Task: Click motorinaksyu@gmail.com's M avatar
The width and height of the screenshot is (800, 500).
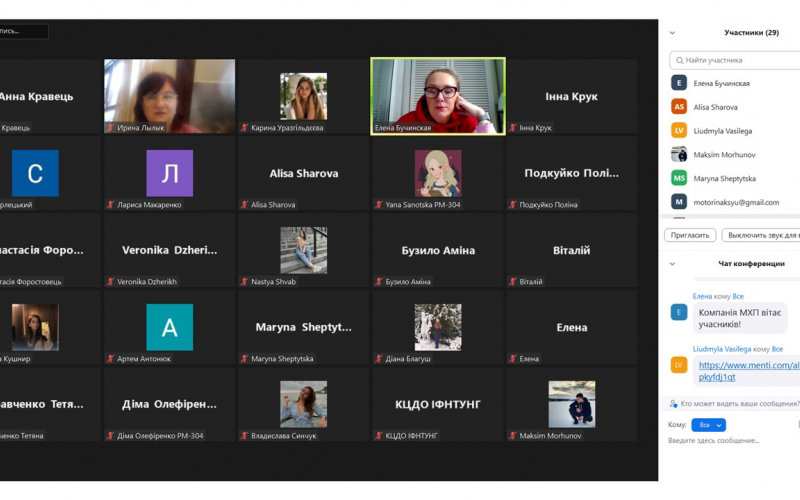Action: tap(679, 202)
